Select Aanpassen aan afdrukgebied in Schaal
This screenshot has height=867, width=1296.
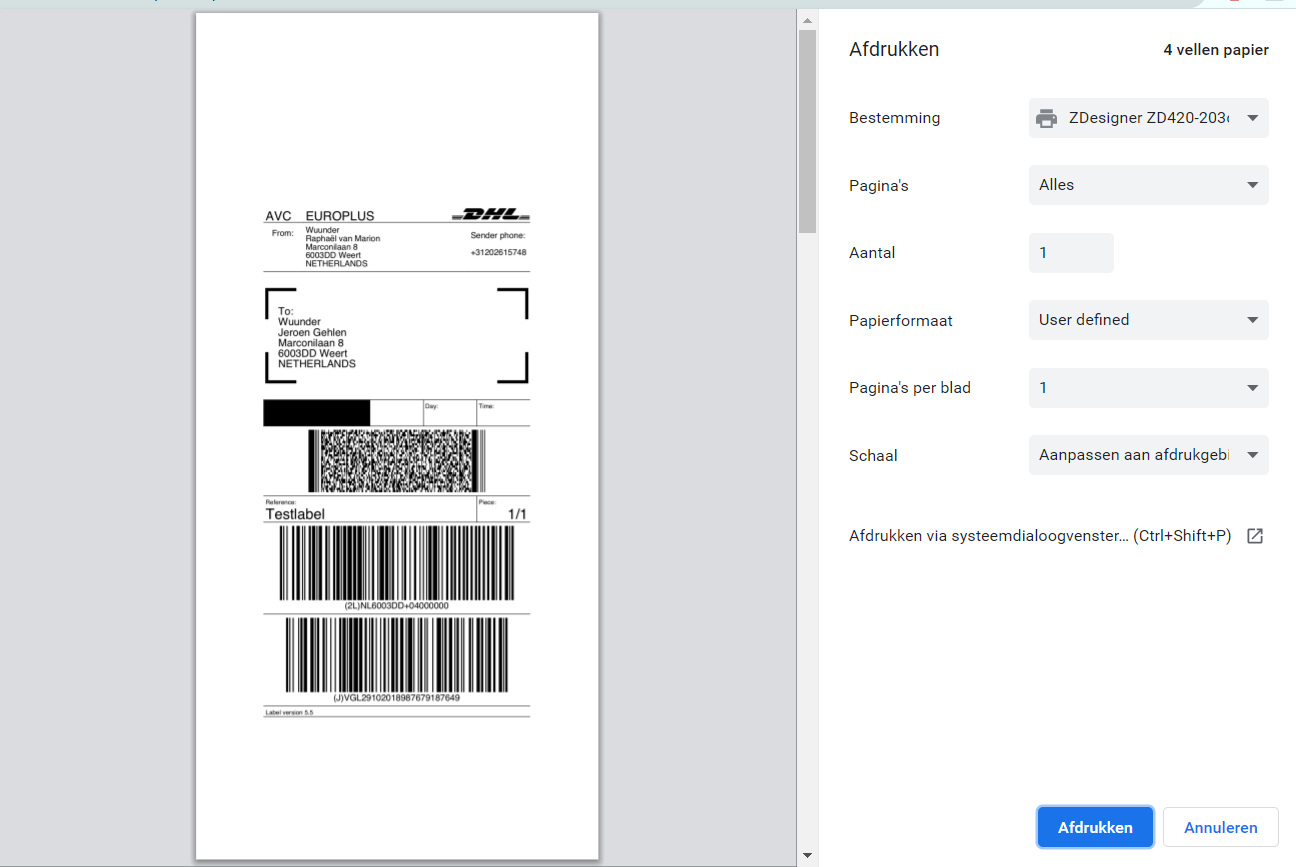tap(1148, 455)
